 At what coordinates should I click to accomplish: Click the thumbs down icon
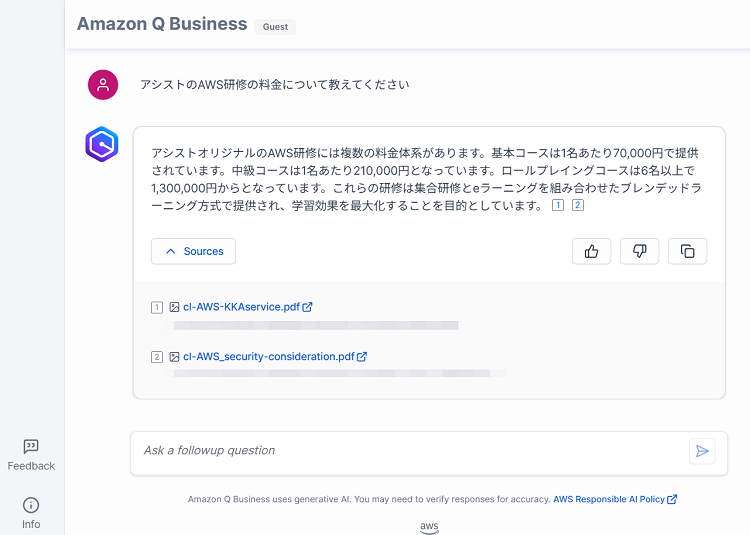pyautogui.click(x=640, y=251)
